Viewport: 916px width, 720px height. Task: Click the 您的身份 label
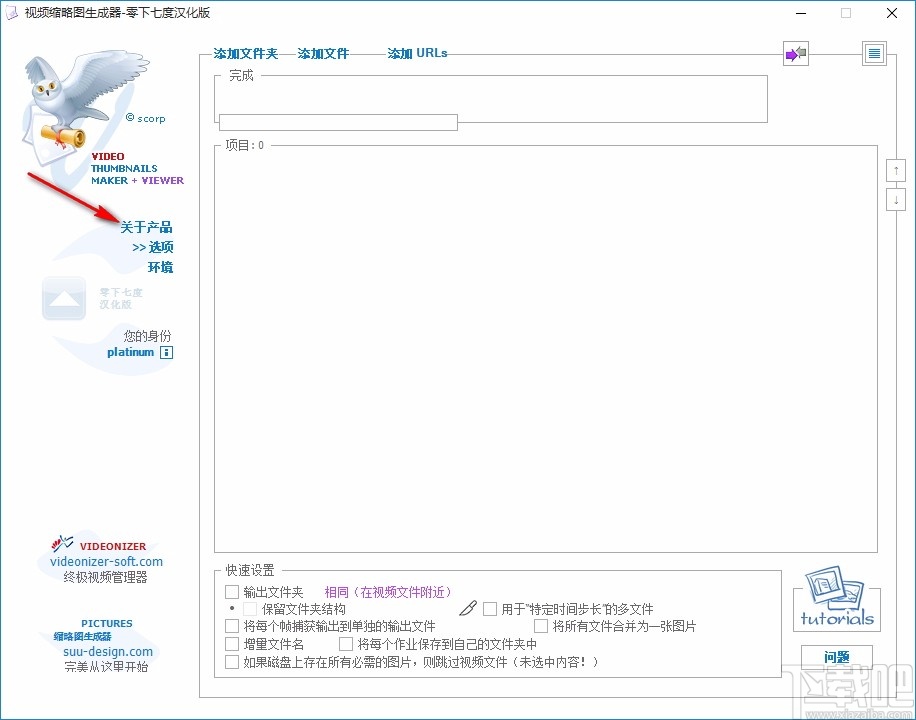click(147, 336)
